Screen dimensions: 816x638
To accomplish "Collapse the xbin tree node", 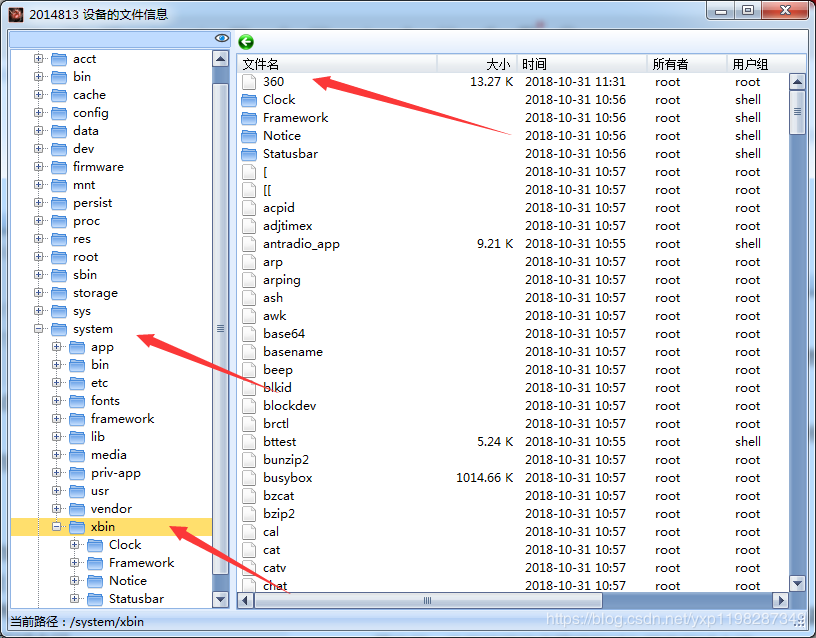I will [57, 527].
